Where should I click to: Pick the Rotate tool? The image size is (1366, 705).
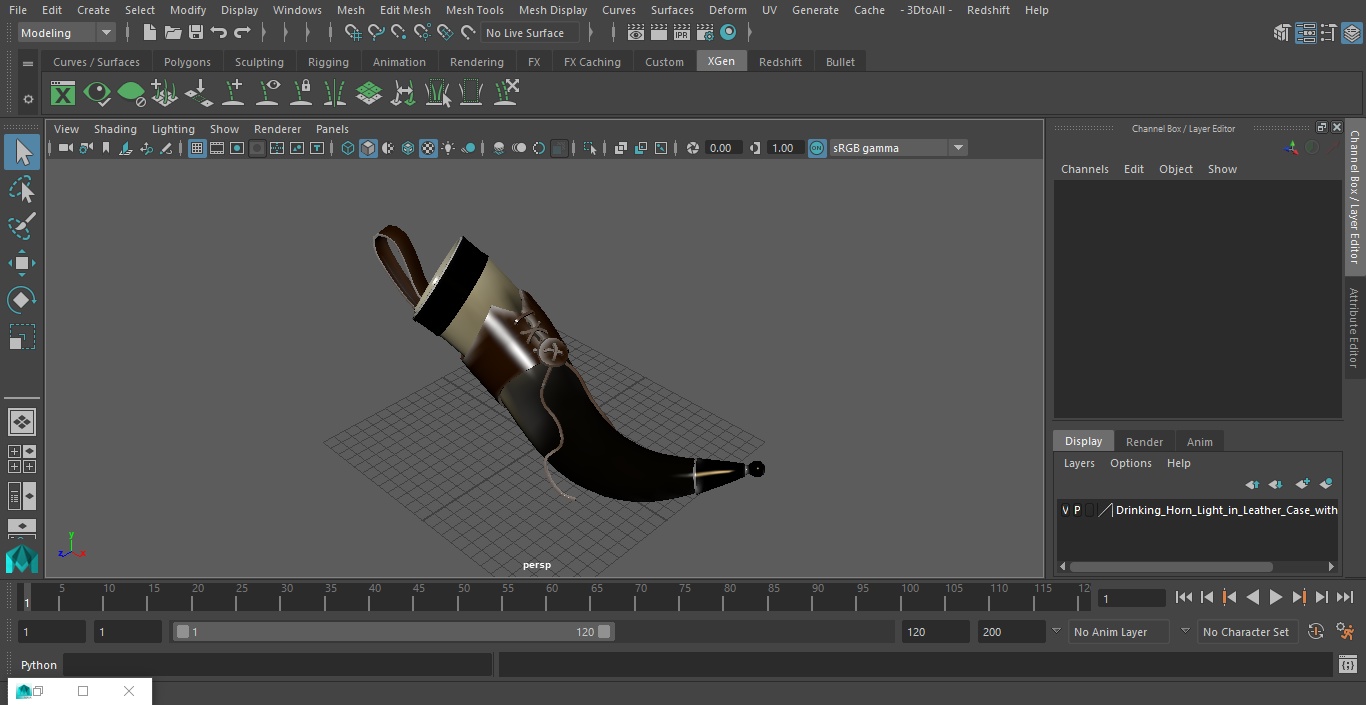tap(22, 300)
